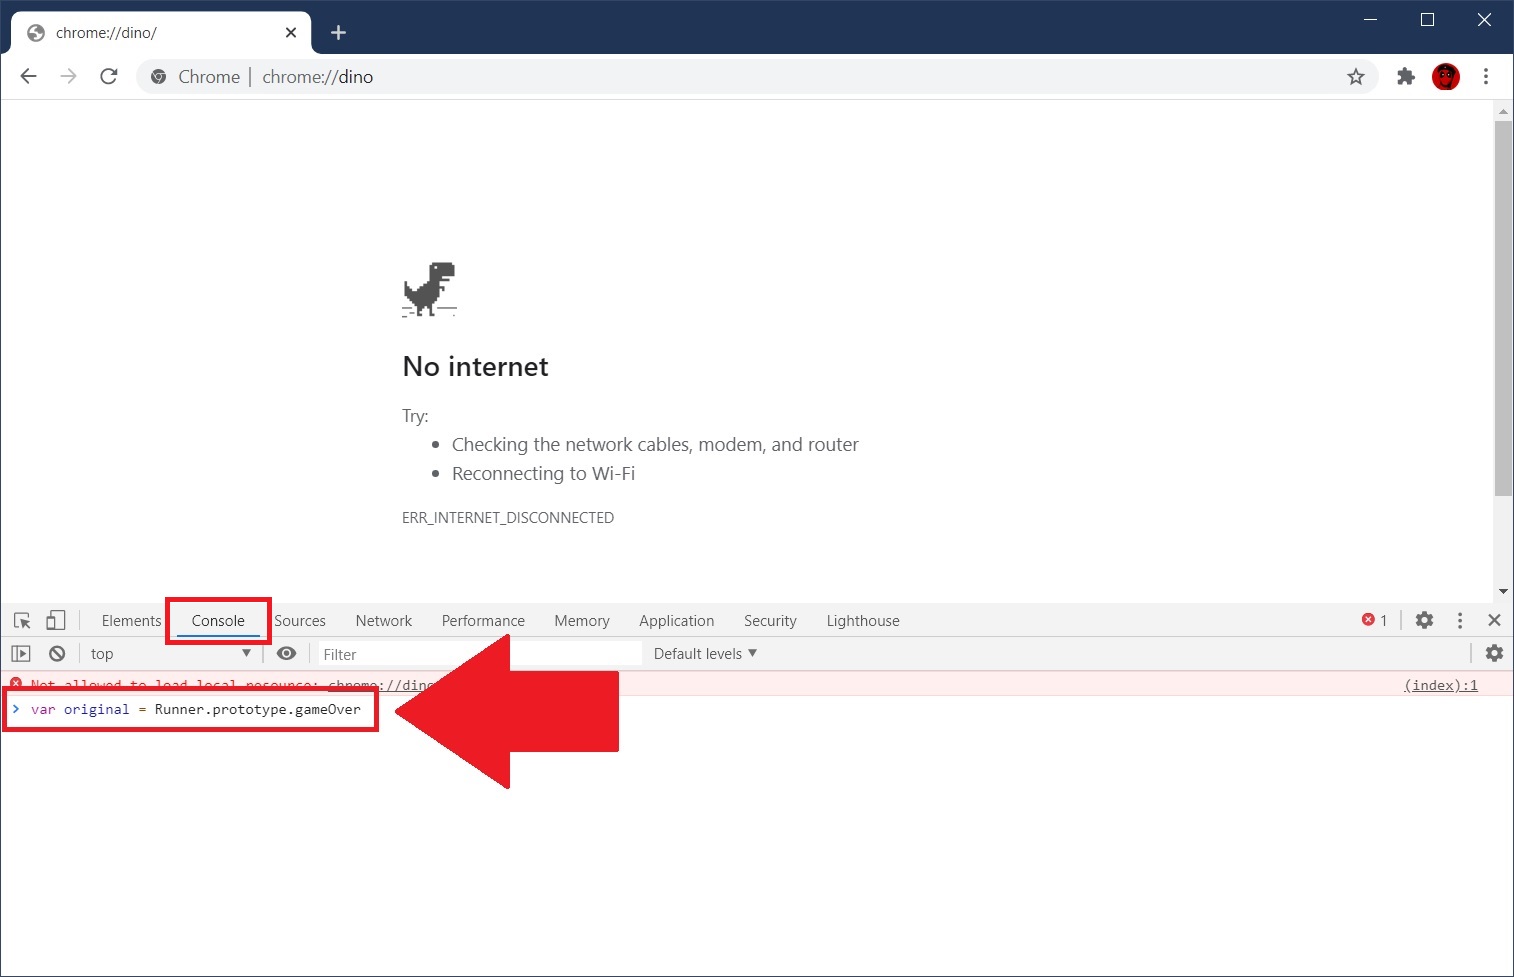Minimize the Chrome window

[x=1370, y=20]
